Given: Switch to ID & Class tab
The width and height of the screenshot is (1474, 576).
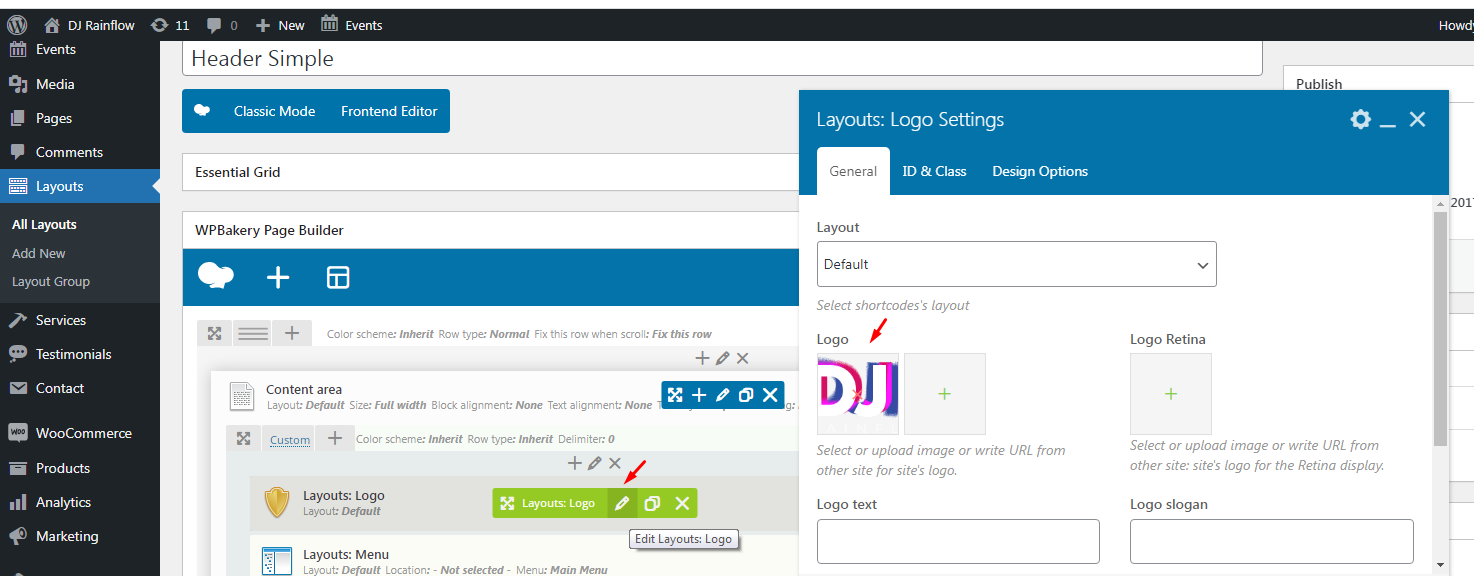Looking at the screenshot, I should 934,171.
